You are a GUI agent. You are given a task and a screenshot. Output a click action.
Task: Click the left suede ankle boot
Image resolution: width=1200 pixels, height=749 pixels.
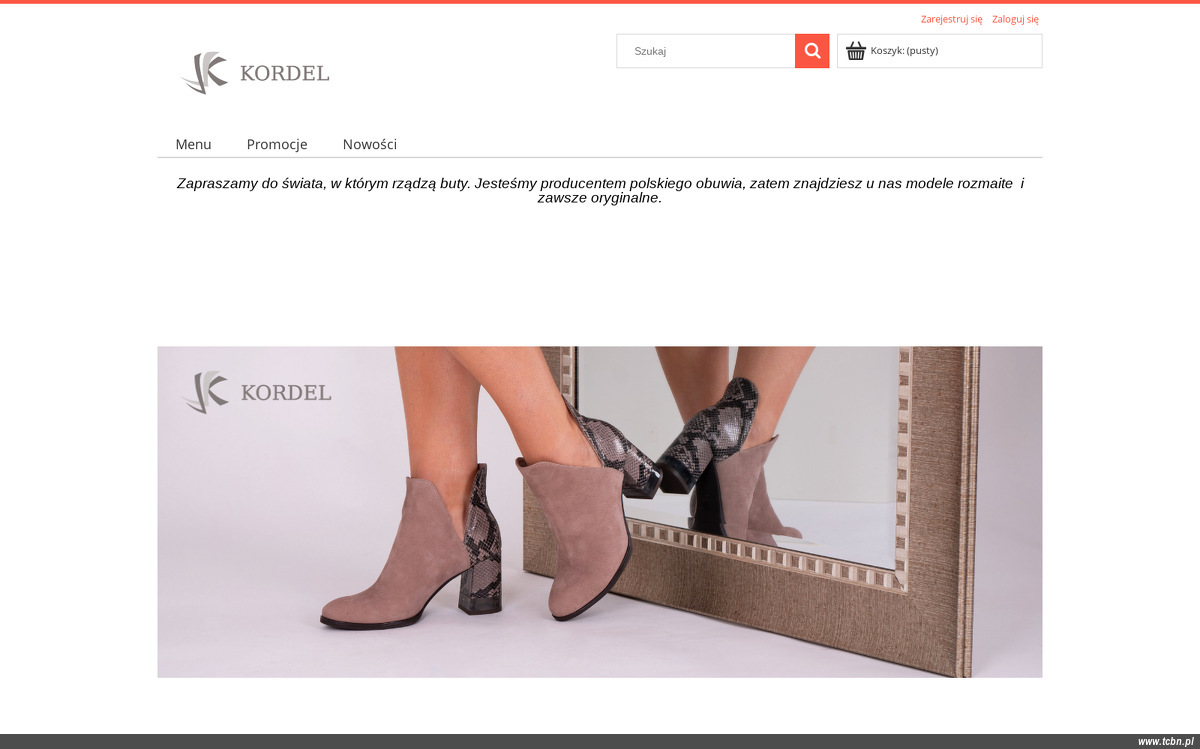coord(410,550)
